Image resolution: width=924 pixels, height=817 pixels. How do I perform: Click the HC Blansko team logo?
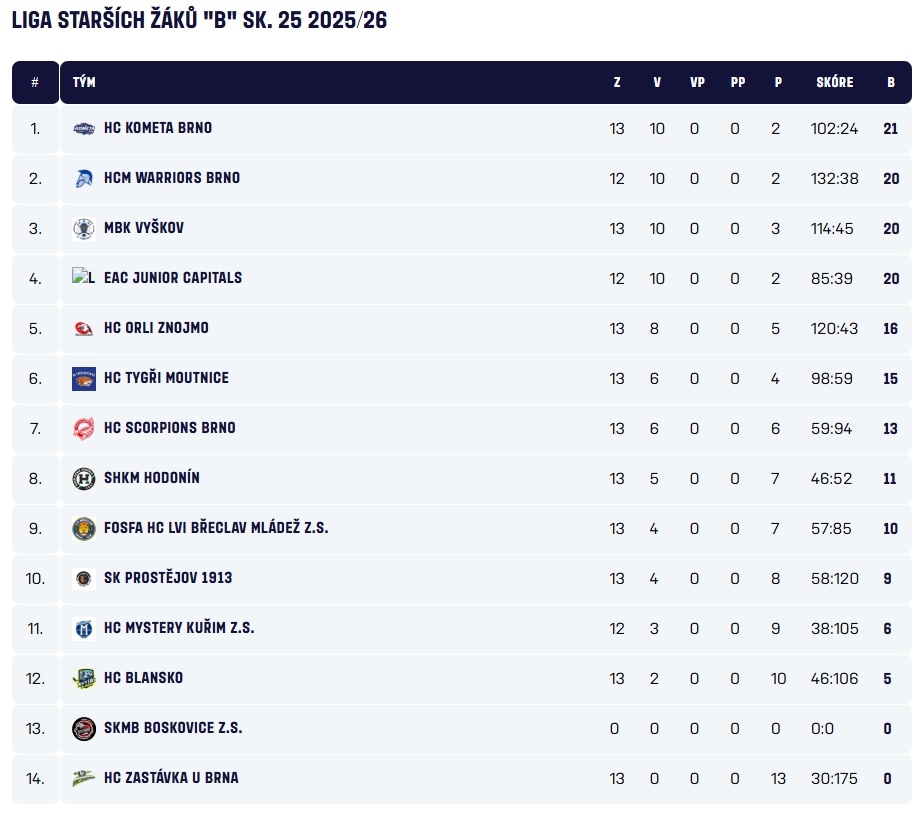click(x=84, y=678)
